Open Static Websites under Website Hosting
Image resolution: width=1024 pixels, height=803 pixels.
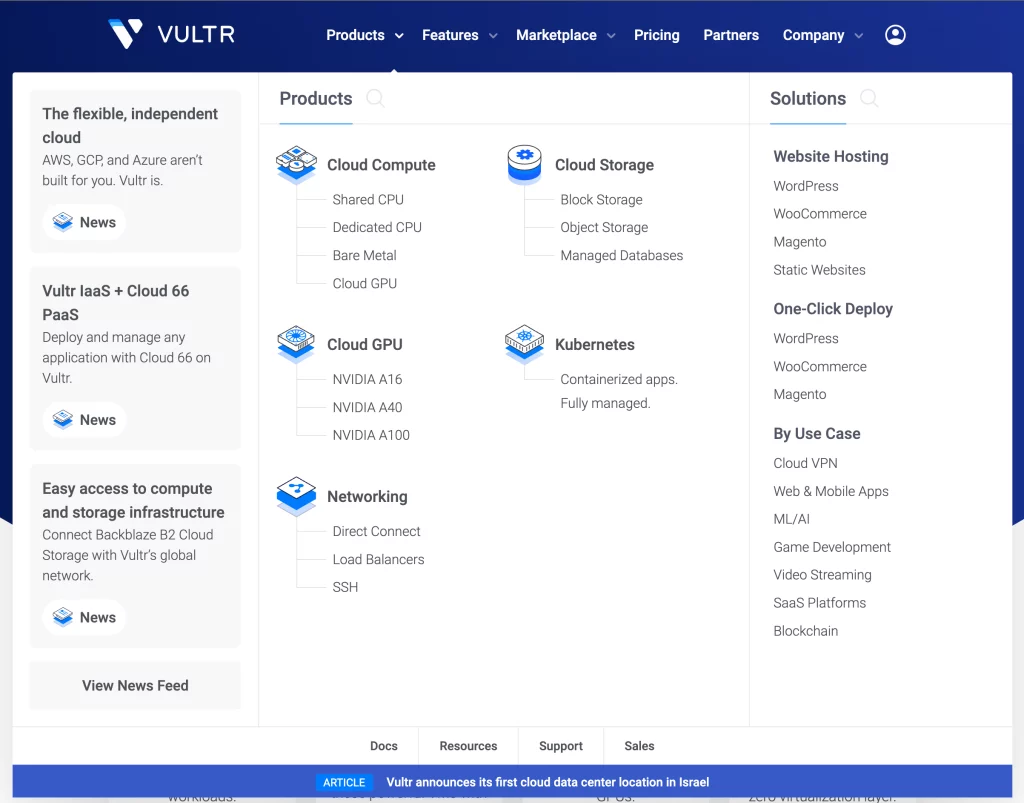tap(820, 270)
